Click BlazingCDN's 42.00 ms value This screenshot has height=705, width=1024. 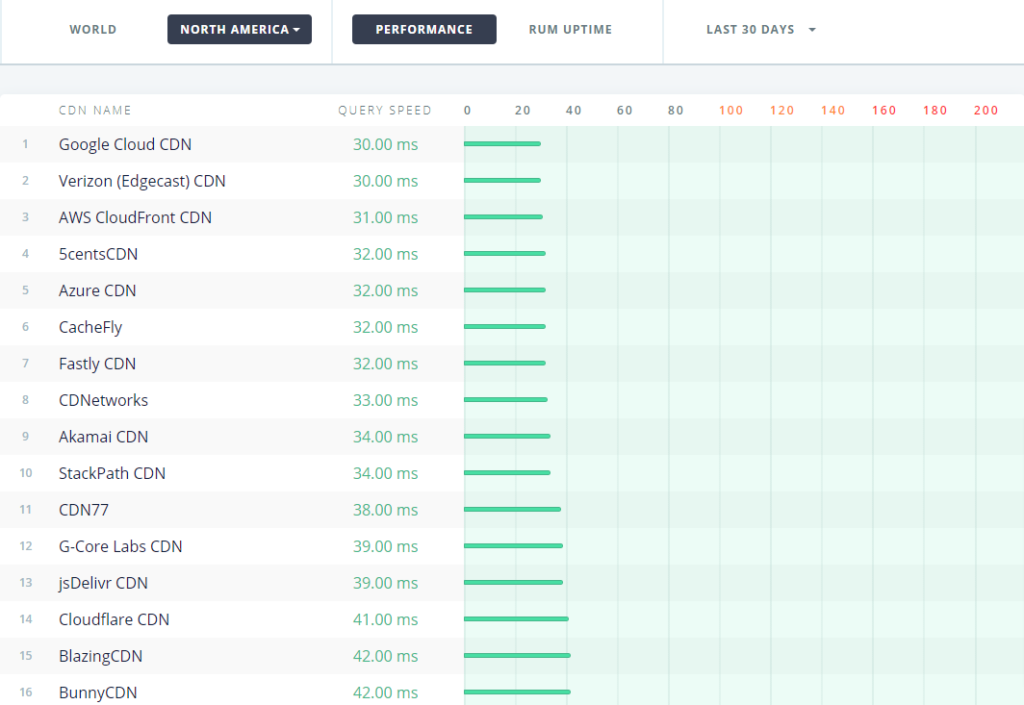click(x=385, y=656)
